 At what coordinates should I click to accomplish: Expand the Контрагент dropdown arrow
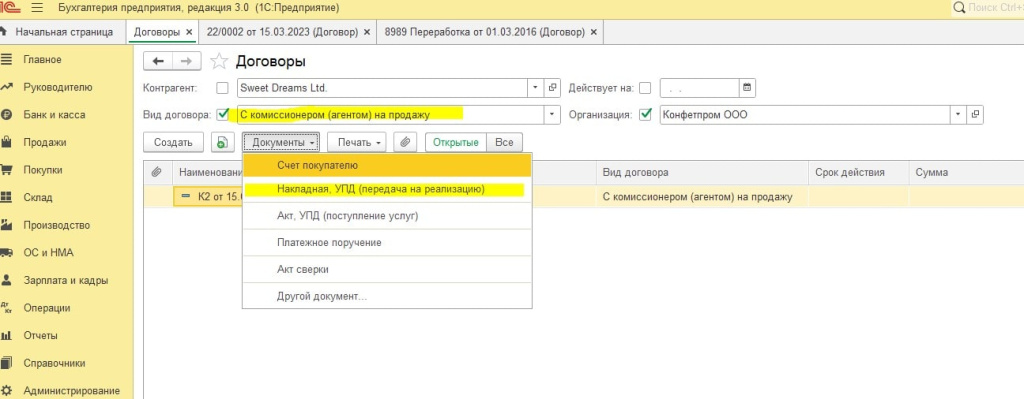(536, 88)
